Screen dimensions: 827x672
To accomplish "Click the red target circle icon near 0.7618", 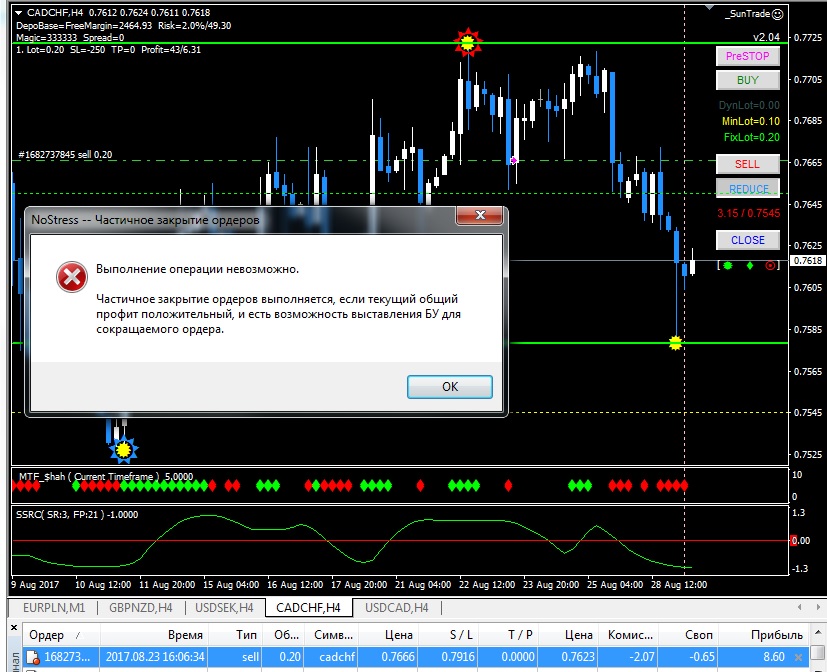I will (771, 265).
